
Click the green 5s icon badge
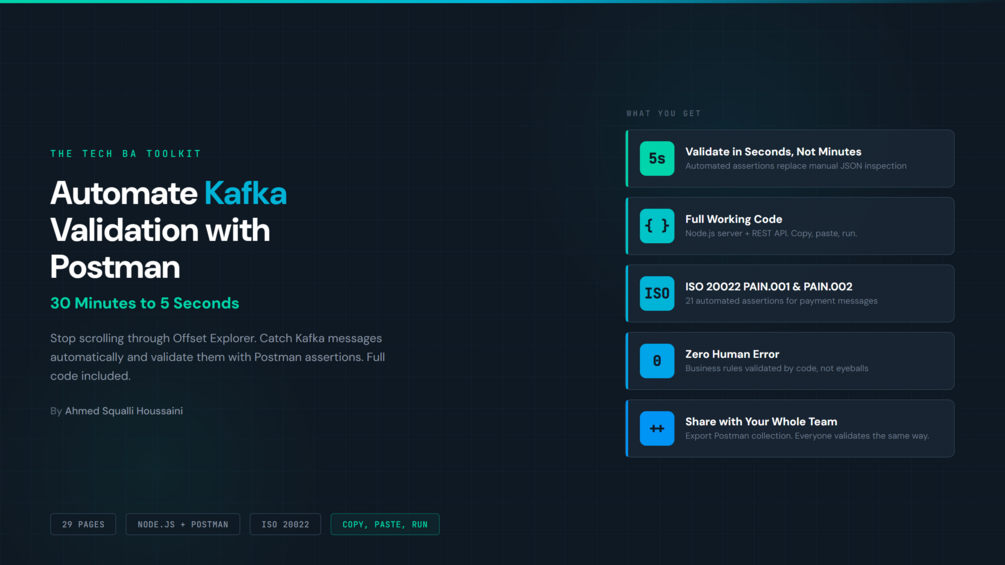click(x=657, y=158)
